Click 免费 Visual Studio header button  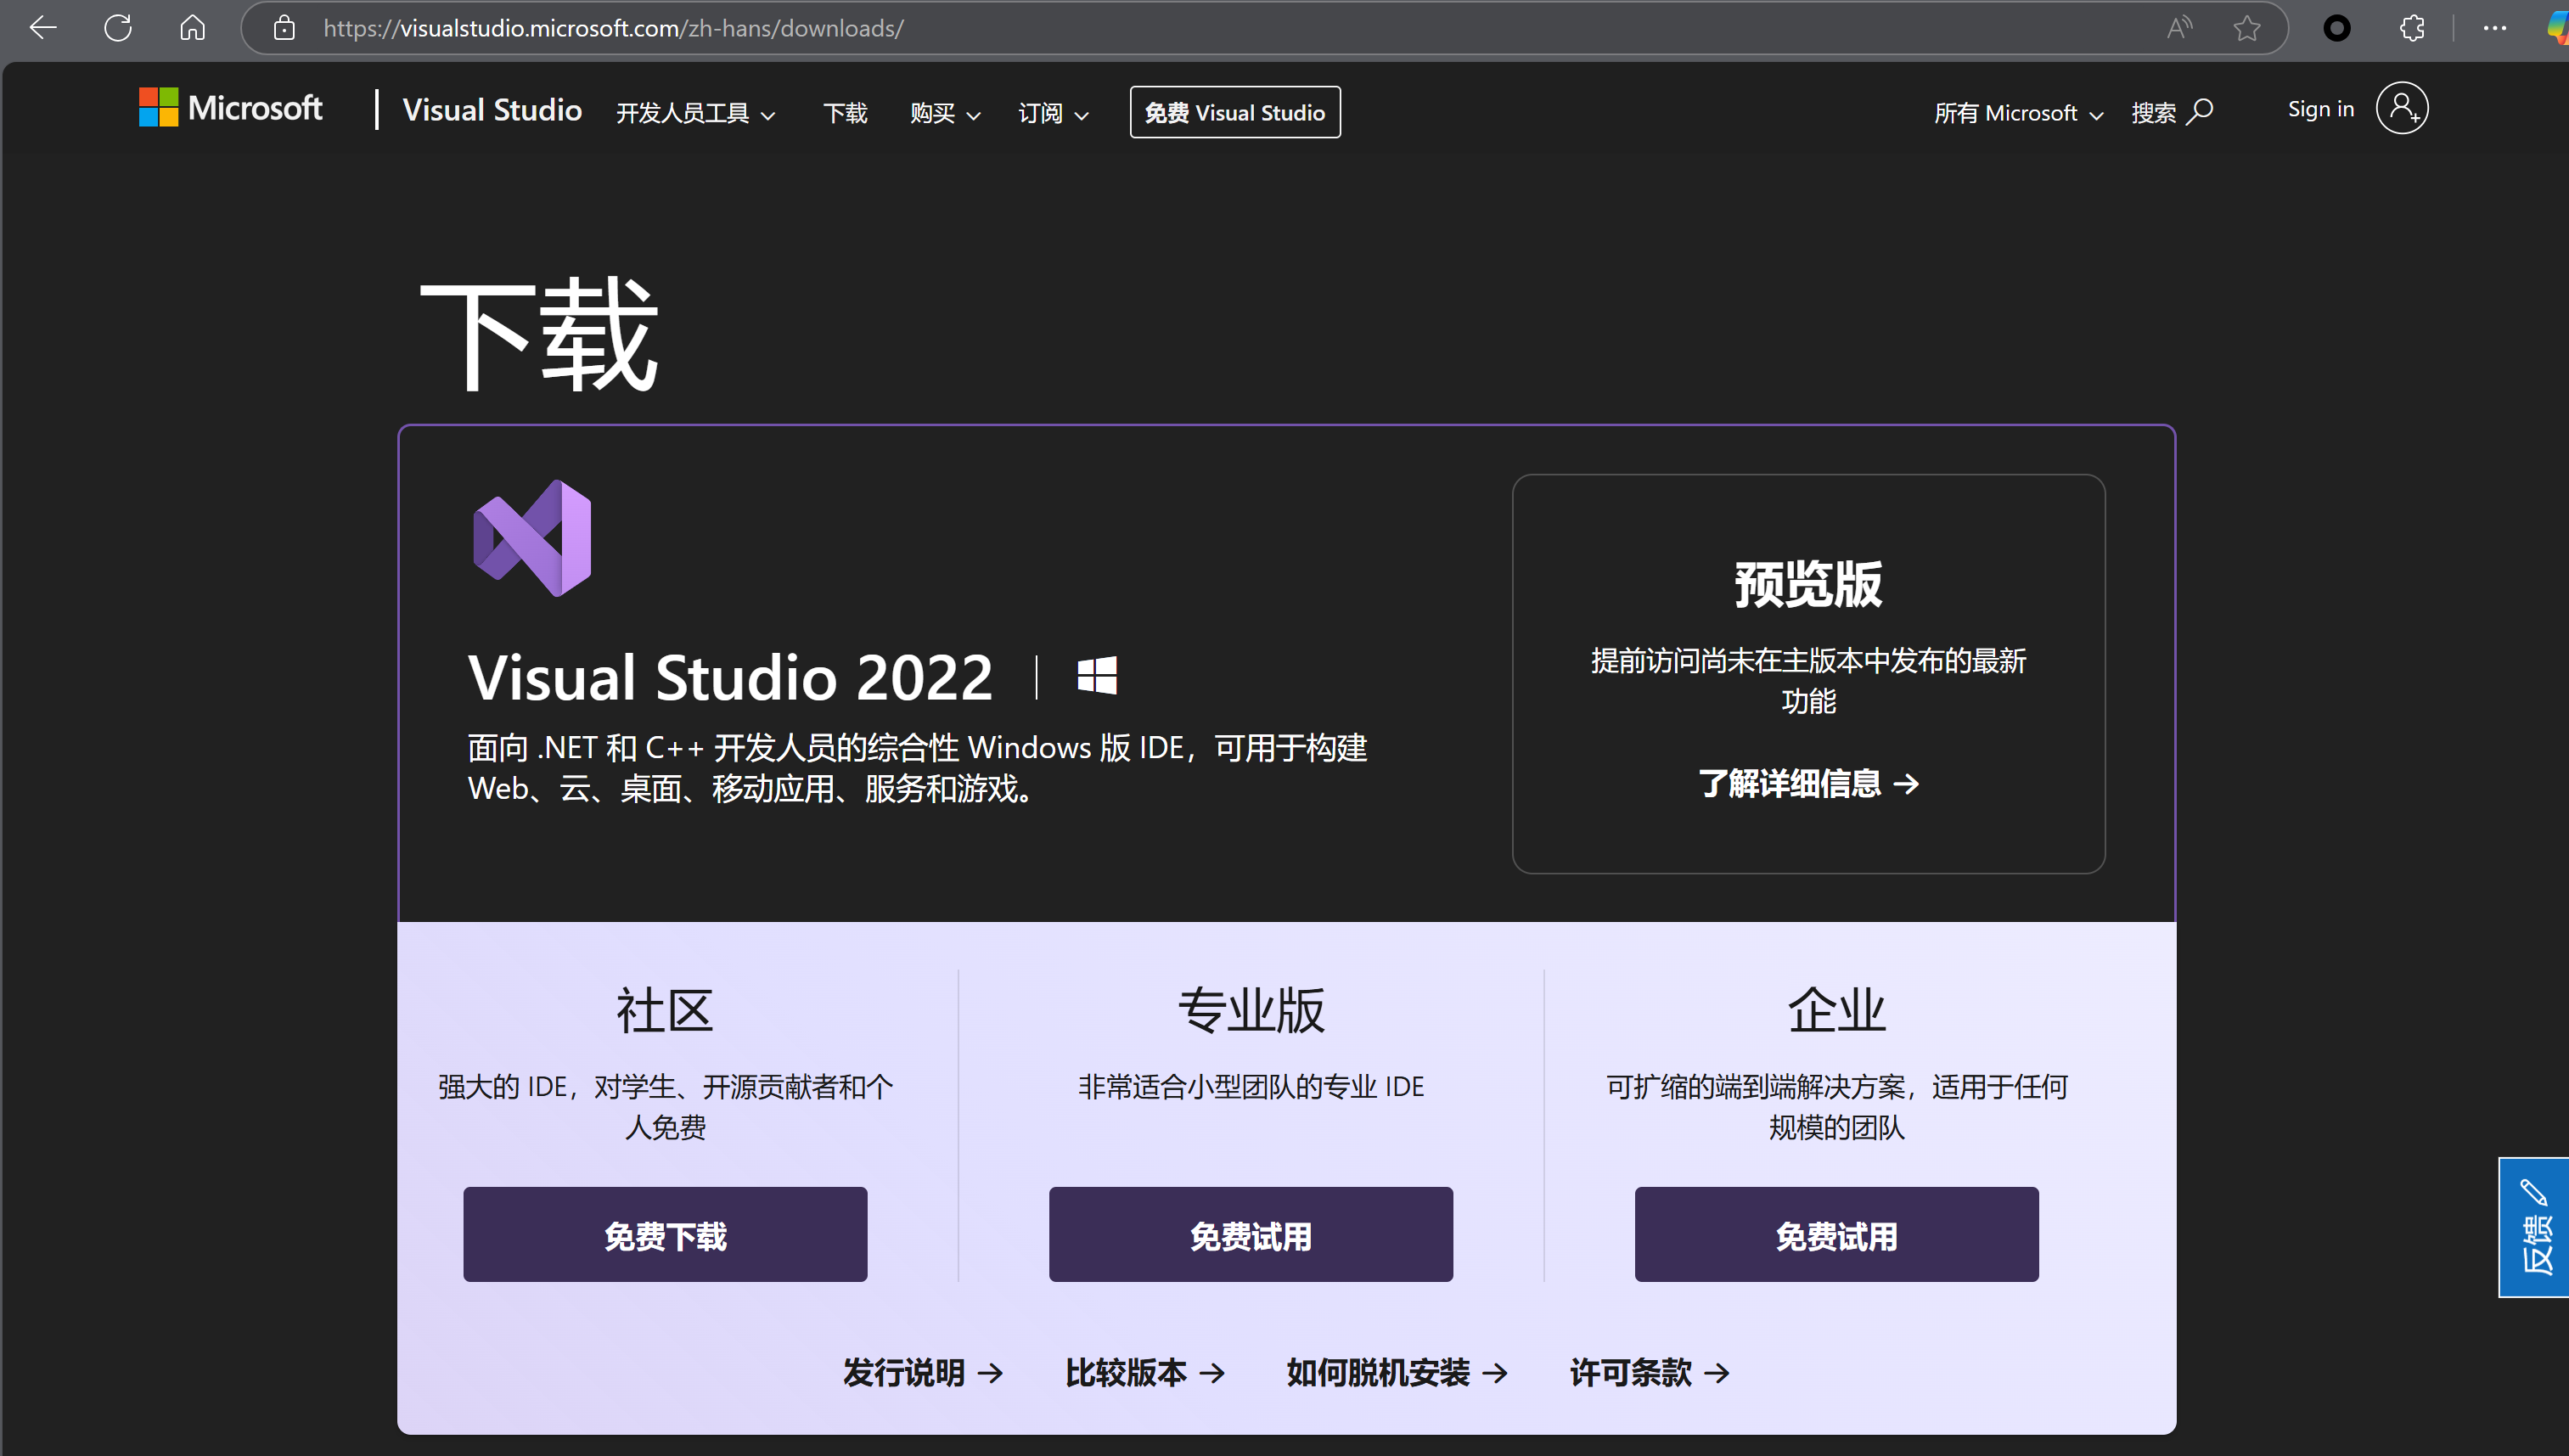coord(1235,112)
